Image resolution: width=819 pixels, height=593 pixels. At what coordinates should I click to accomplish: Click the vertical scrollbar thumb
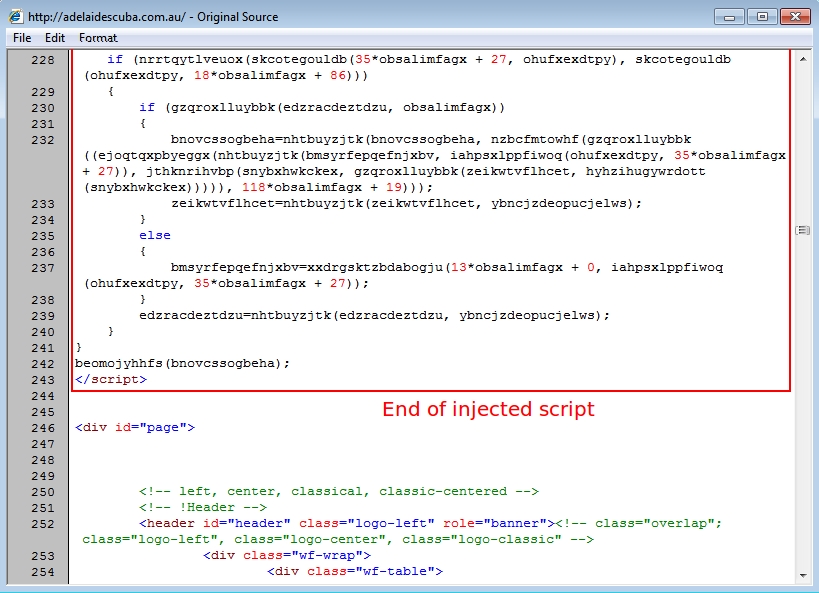[x=802, y=230]
